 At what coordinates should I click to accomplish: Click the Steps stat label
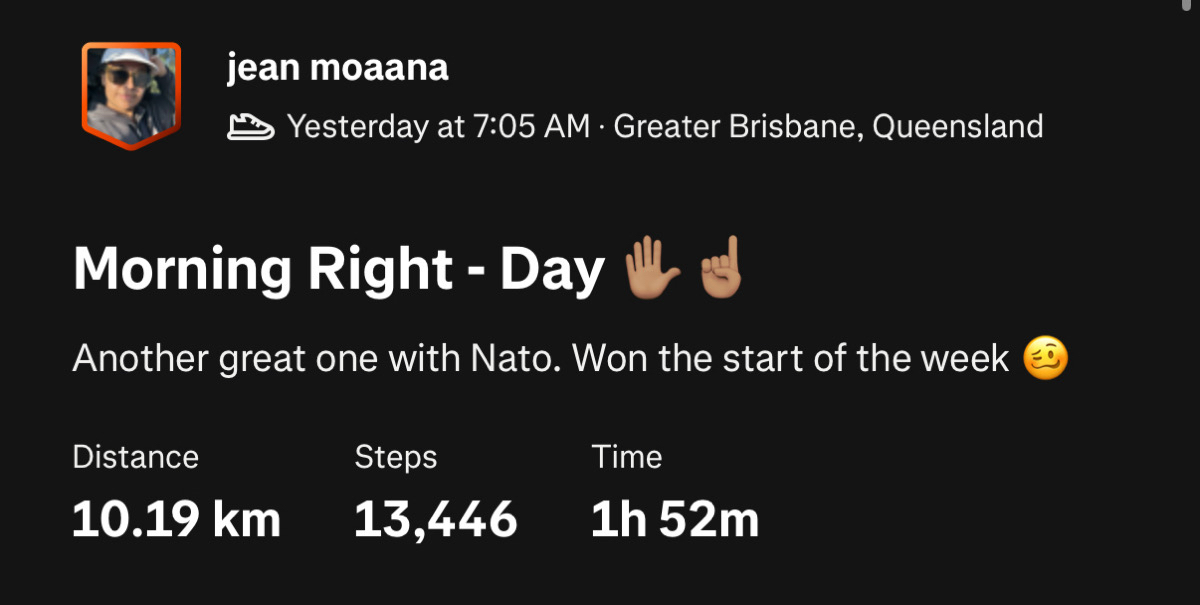coord(395,457)
